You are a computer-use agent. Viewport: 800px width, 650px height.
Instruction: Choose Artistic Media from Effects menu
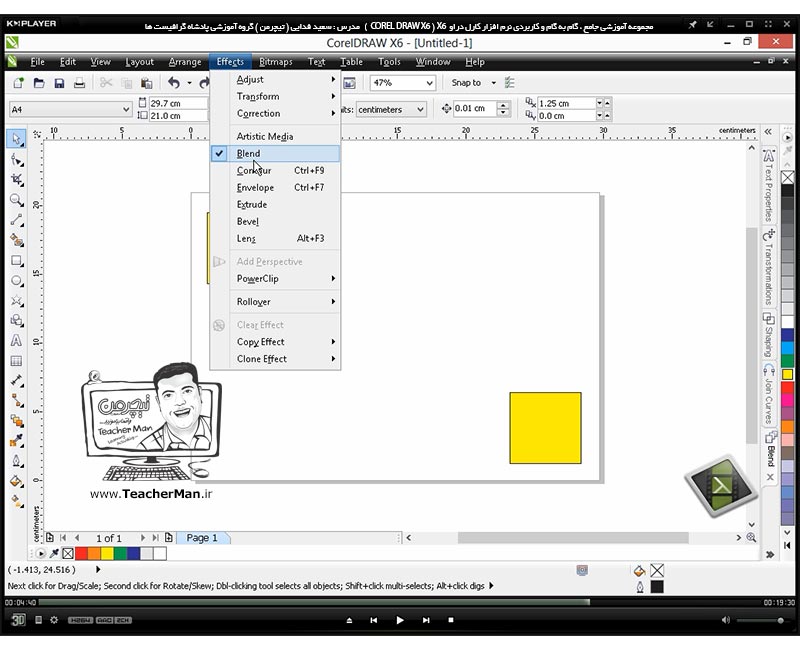point(275,136)
